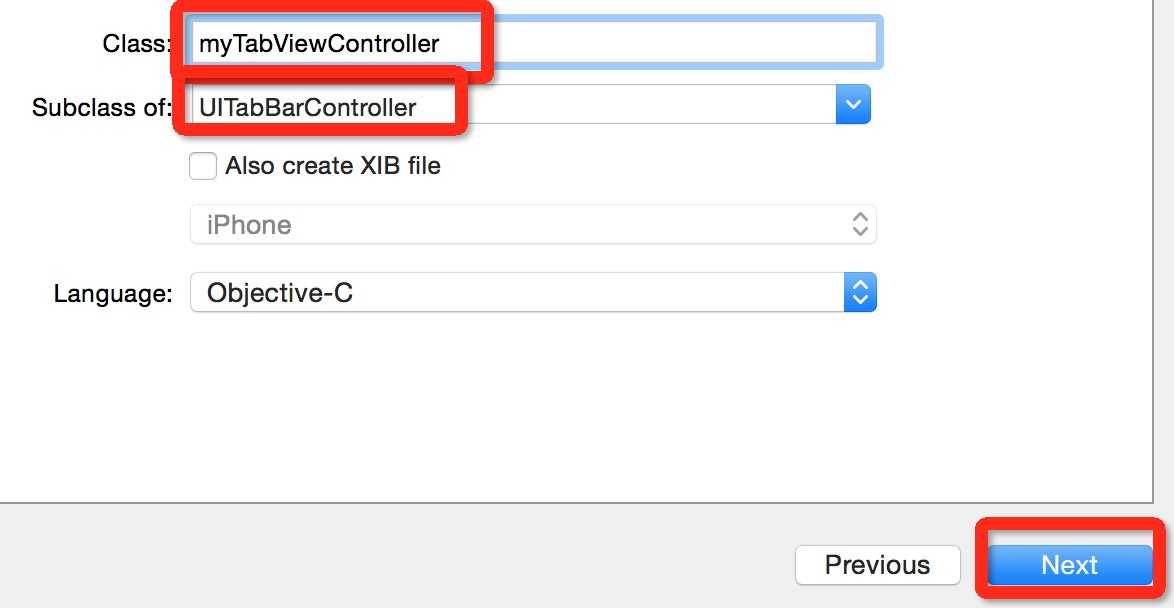Click the "Also create XIB file" label

click(x=333, y=166)
